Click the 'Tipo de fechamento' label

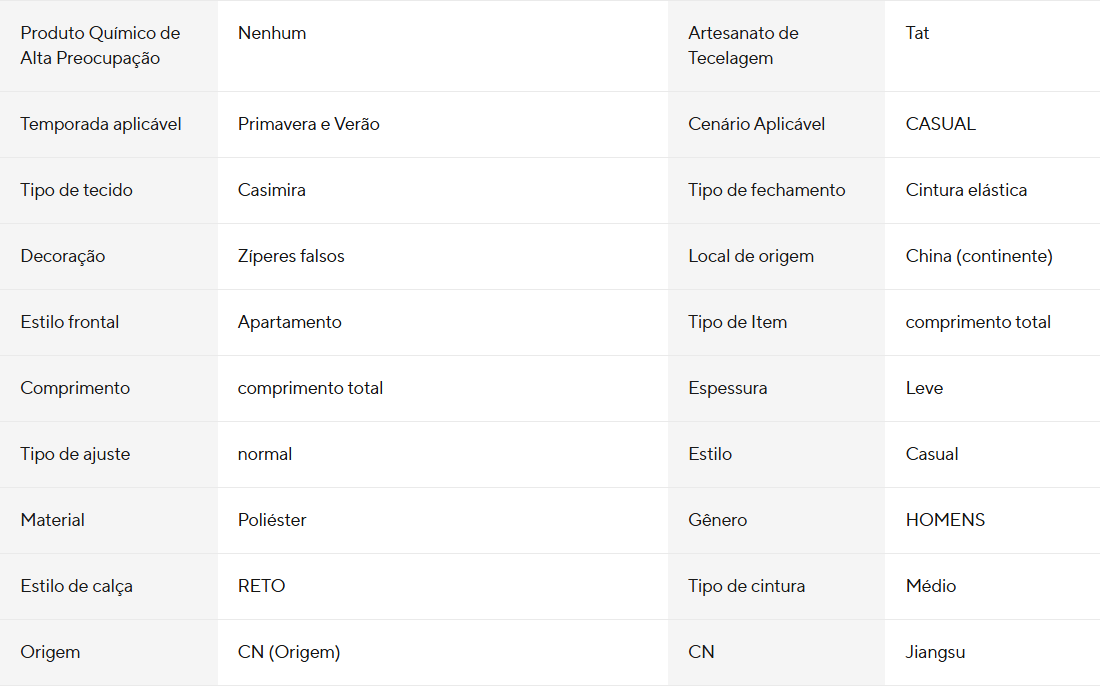pyautogui.click(x=766, y=190)
